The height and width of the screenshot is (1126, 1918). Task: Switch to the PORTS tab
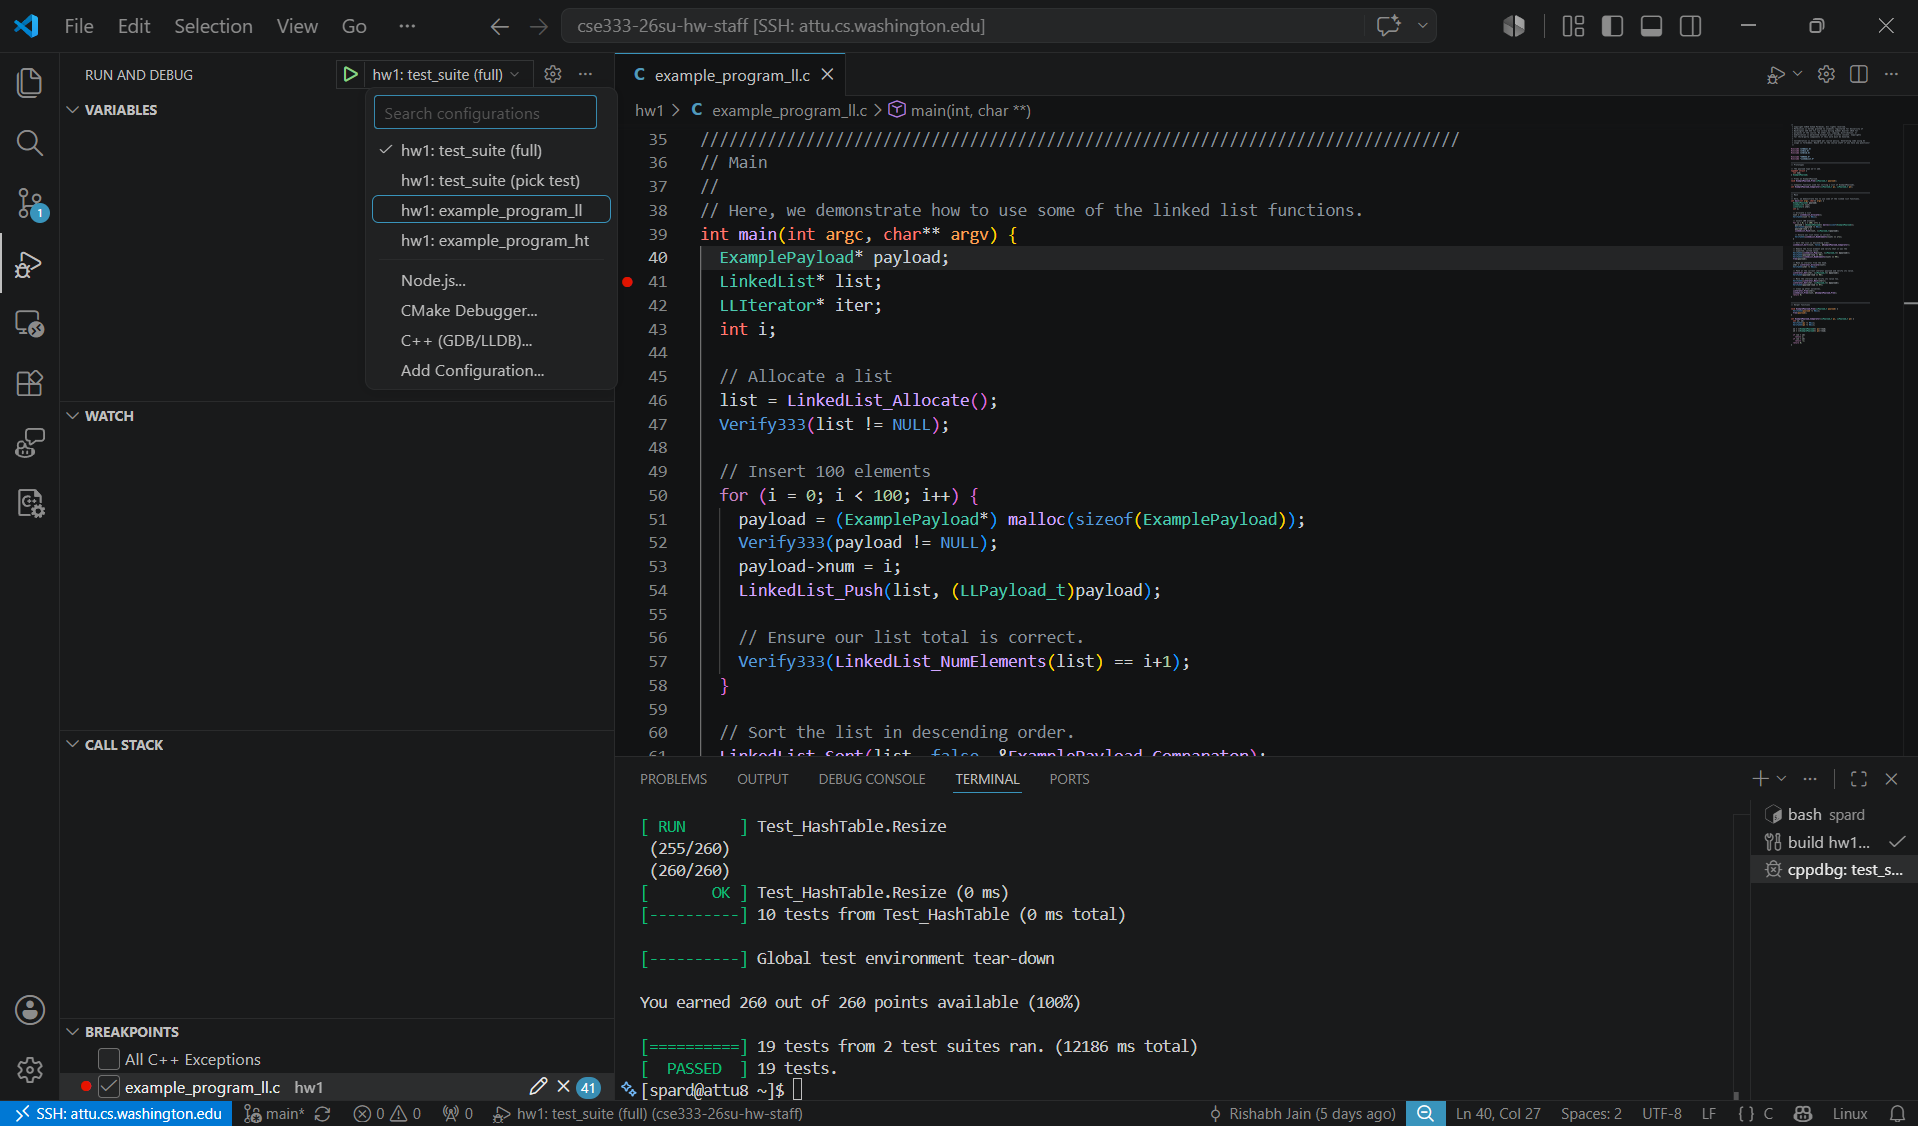click(x=1069, y=779)
